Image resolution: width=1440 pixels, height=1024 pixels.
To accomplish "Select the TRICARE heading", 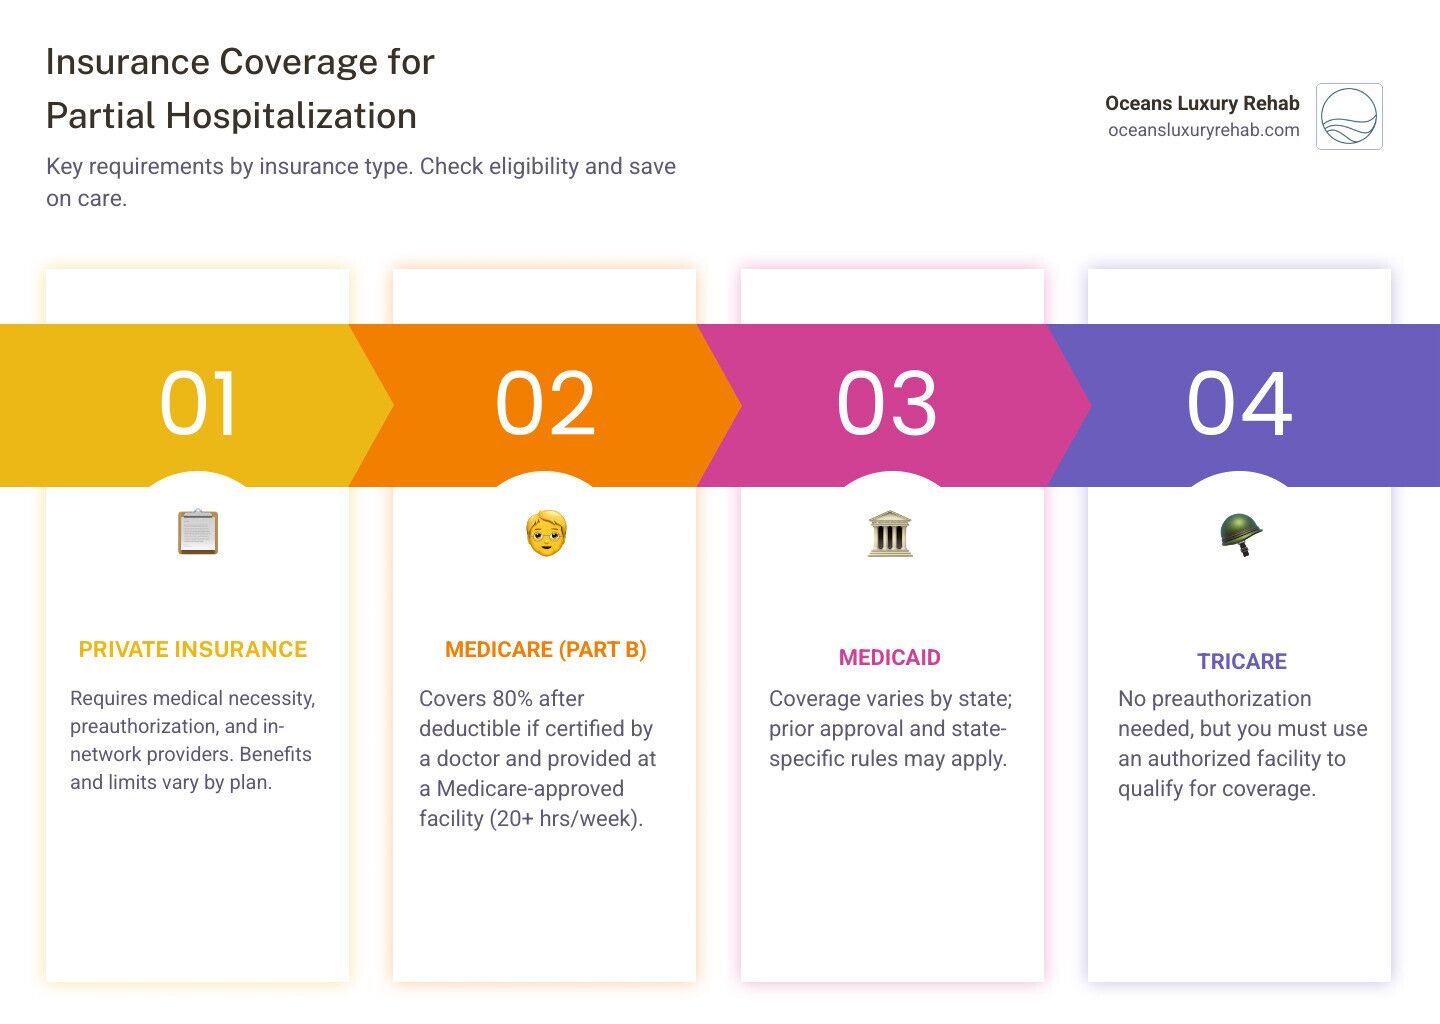I will coord(1241,662).
